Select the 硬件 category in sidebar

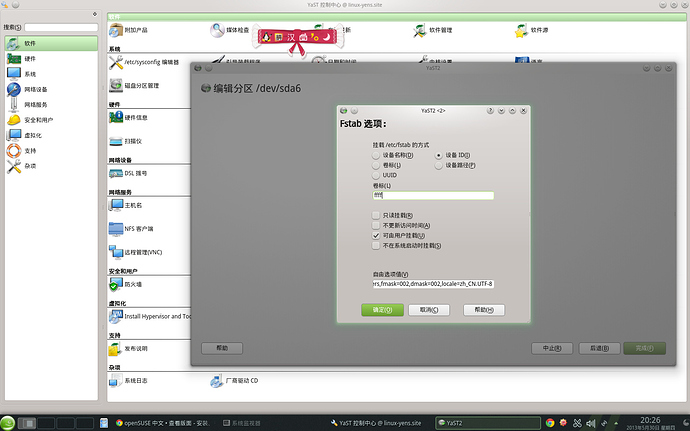[x=51, y=59]
